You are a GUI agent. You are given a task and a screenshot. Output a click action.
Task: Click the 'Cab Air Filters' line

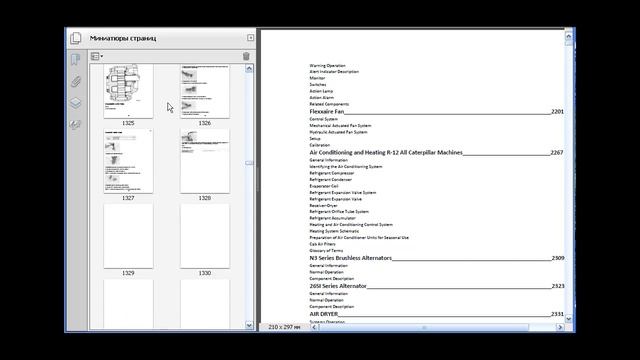pos(322,244)
